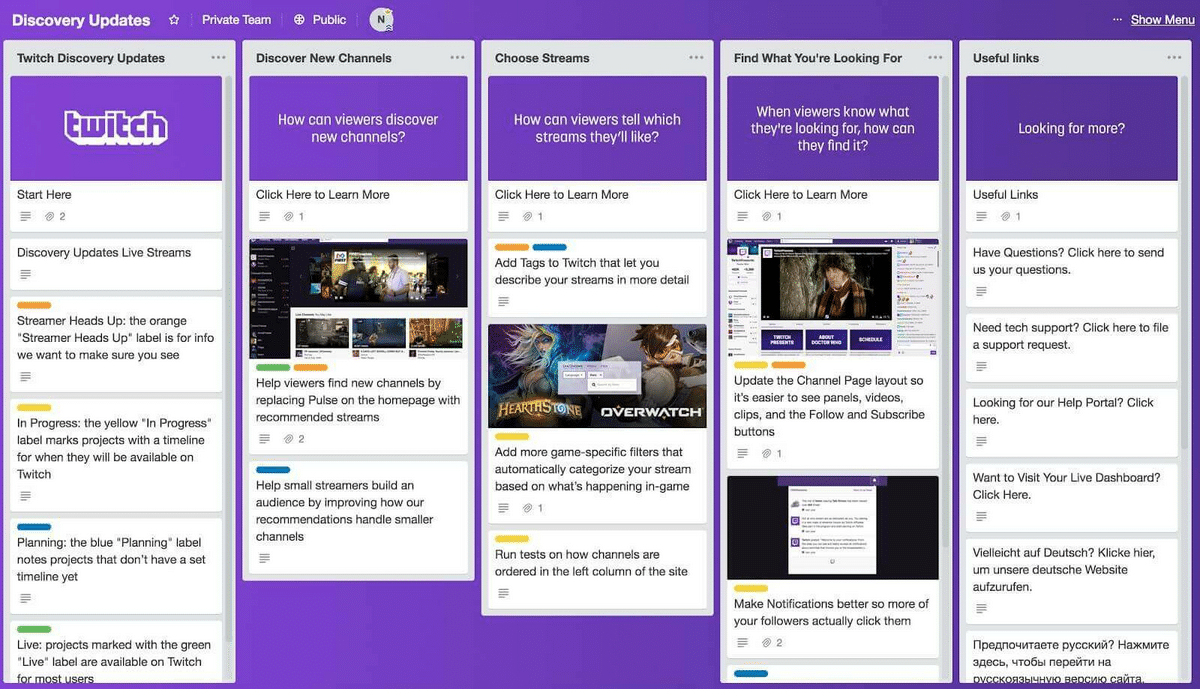Open Choose Streams list actions ellipsis
Screen dimensions: 1200x689
[696, 58]
